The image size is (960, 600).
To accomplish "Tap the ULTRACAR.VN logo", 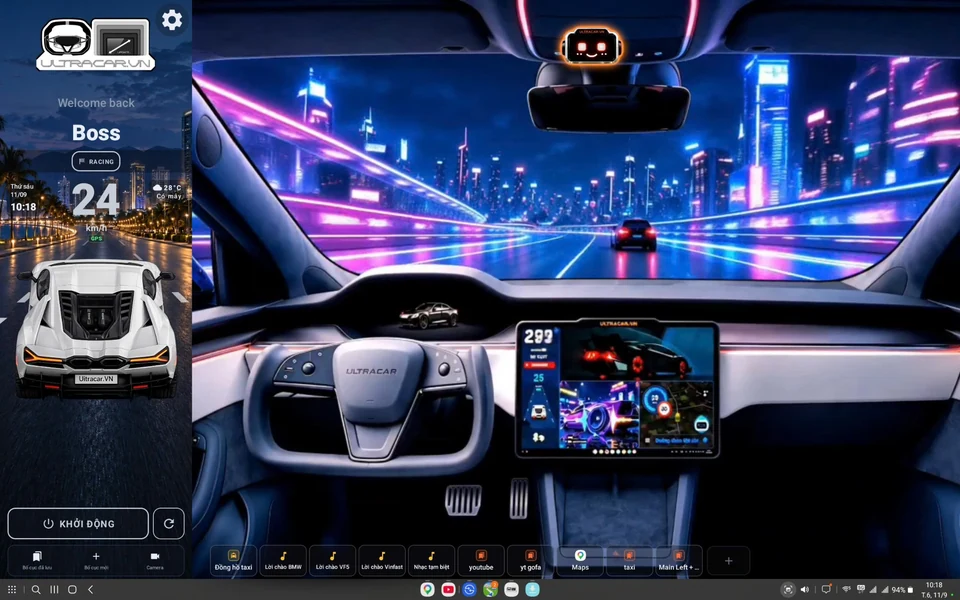I will 96,44.
